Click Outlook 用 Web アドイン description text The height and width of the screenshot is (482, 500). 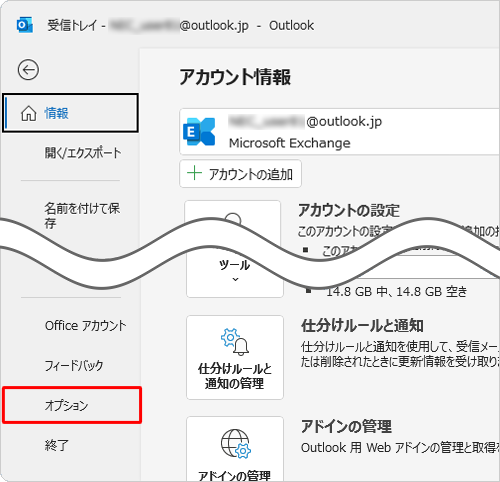click(400, 448)
